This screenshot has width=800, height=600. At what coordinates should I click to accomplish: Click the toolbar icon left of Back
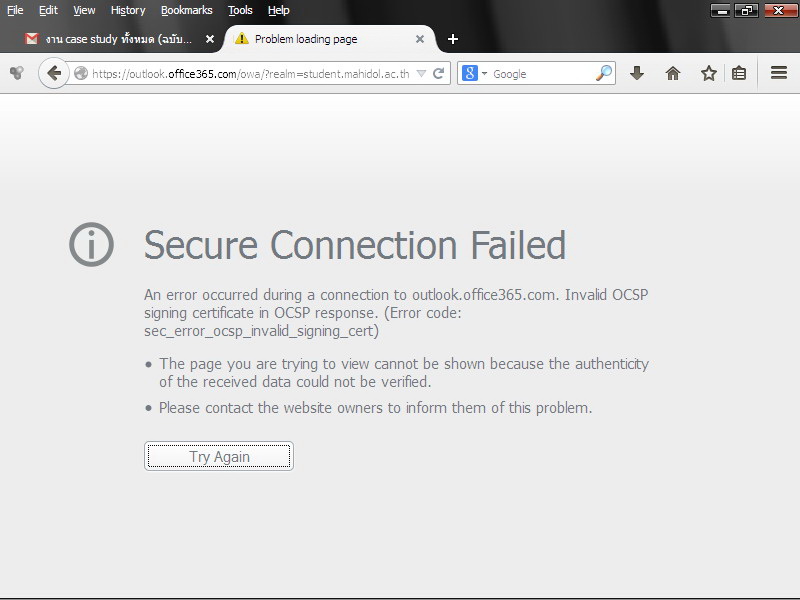[17, 73]
